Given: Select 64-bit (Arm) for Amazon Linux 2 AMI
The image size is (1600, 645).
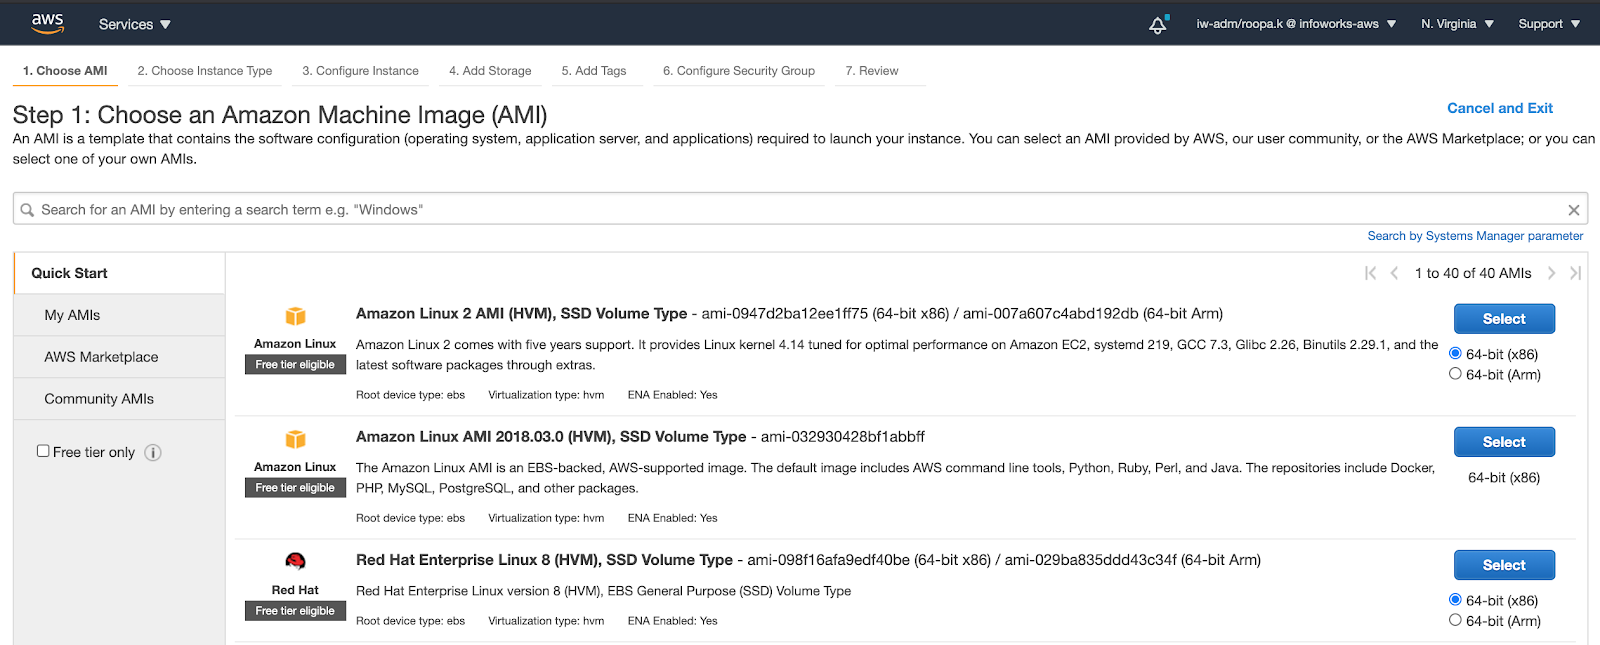Looking at the screenshot, I should point(1455,374).
